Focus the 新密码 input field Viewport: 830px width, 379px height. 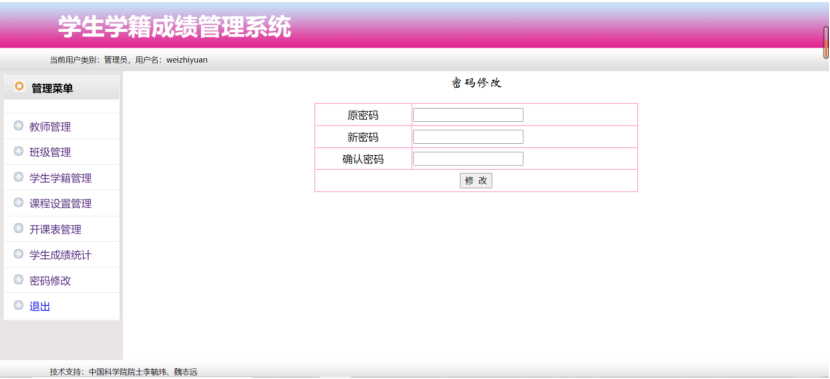(468, 137)
